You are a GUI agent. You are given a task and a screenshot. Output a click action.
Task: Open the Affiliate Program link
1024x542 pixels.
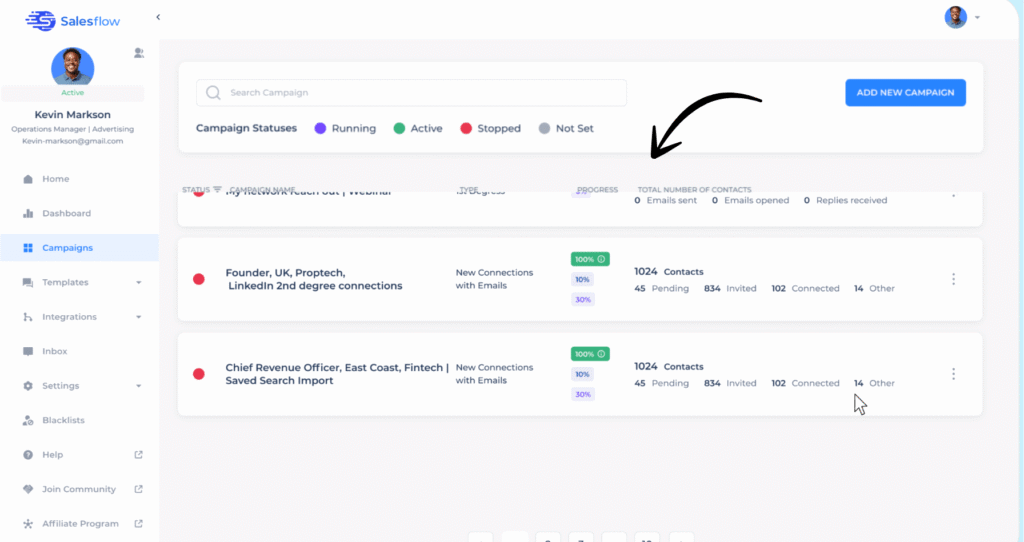coord(80,524)
